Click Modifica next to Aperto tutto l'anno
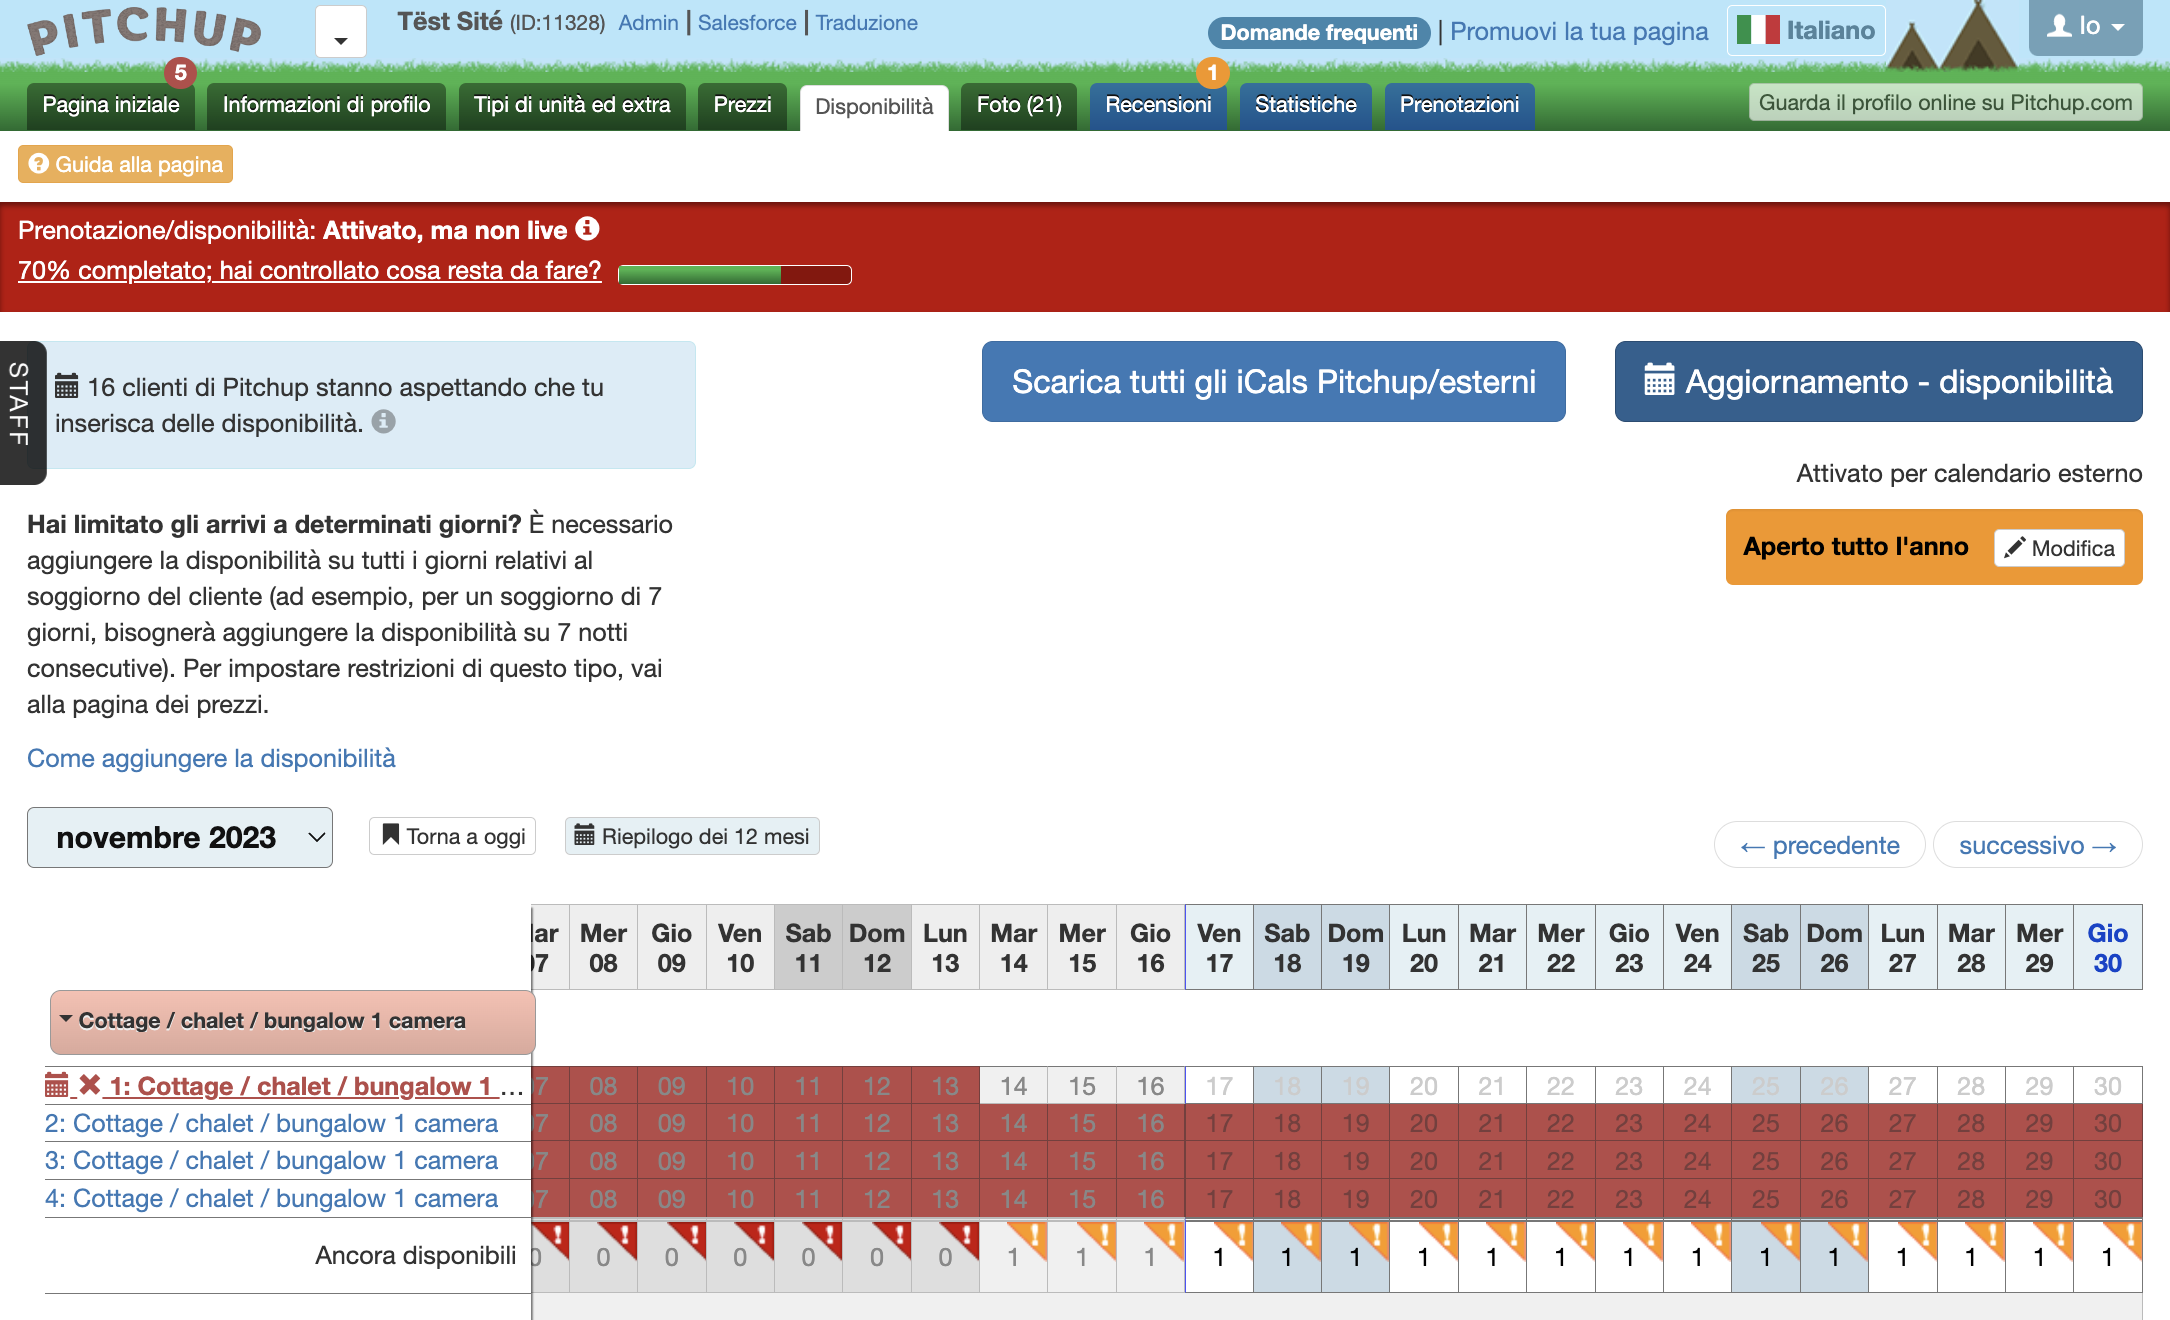Screen dimensions: 2170x1320 coord(2059,548)
